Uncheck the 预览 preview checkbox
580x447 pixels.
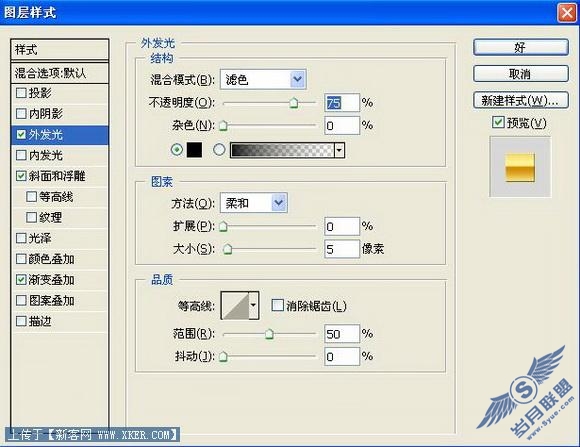(x=498, y=122)
